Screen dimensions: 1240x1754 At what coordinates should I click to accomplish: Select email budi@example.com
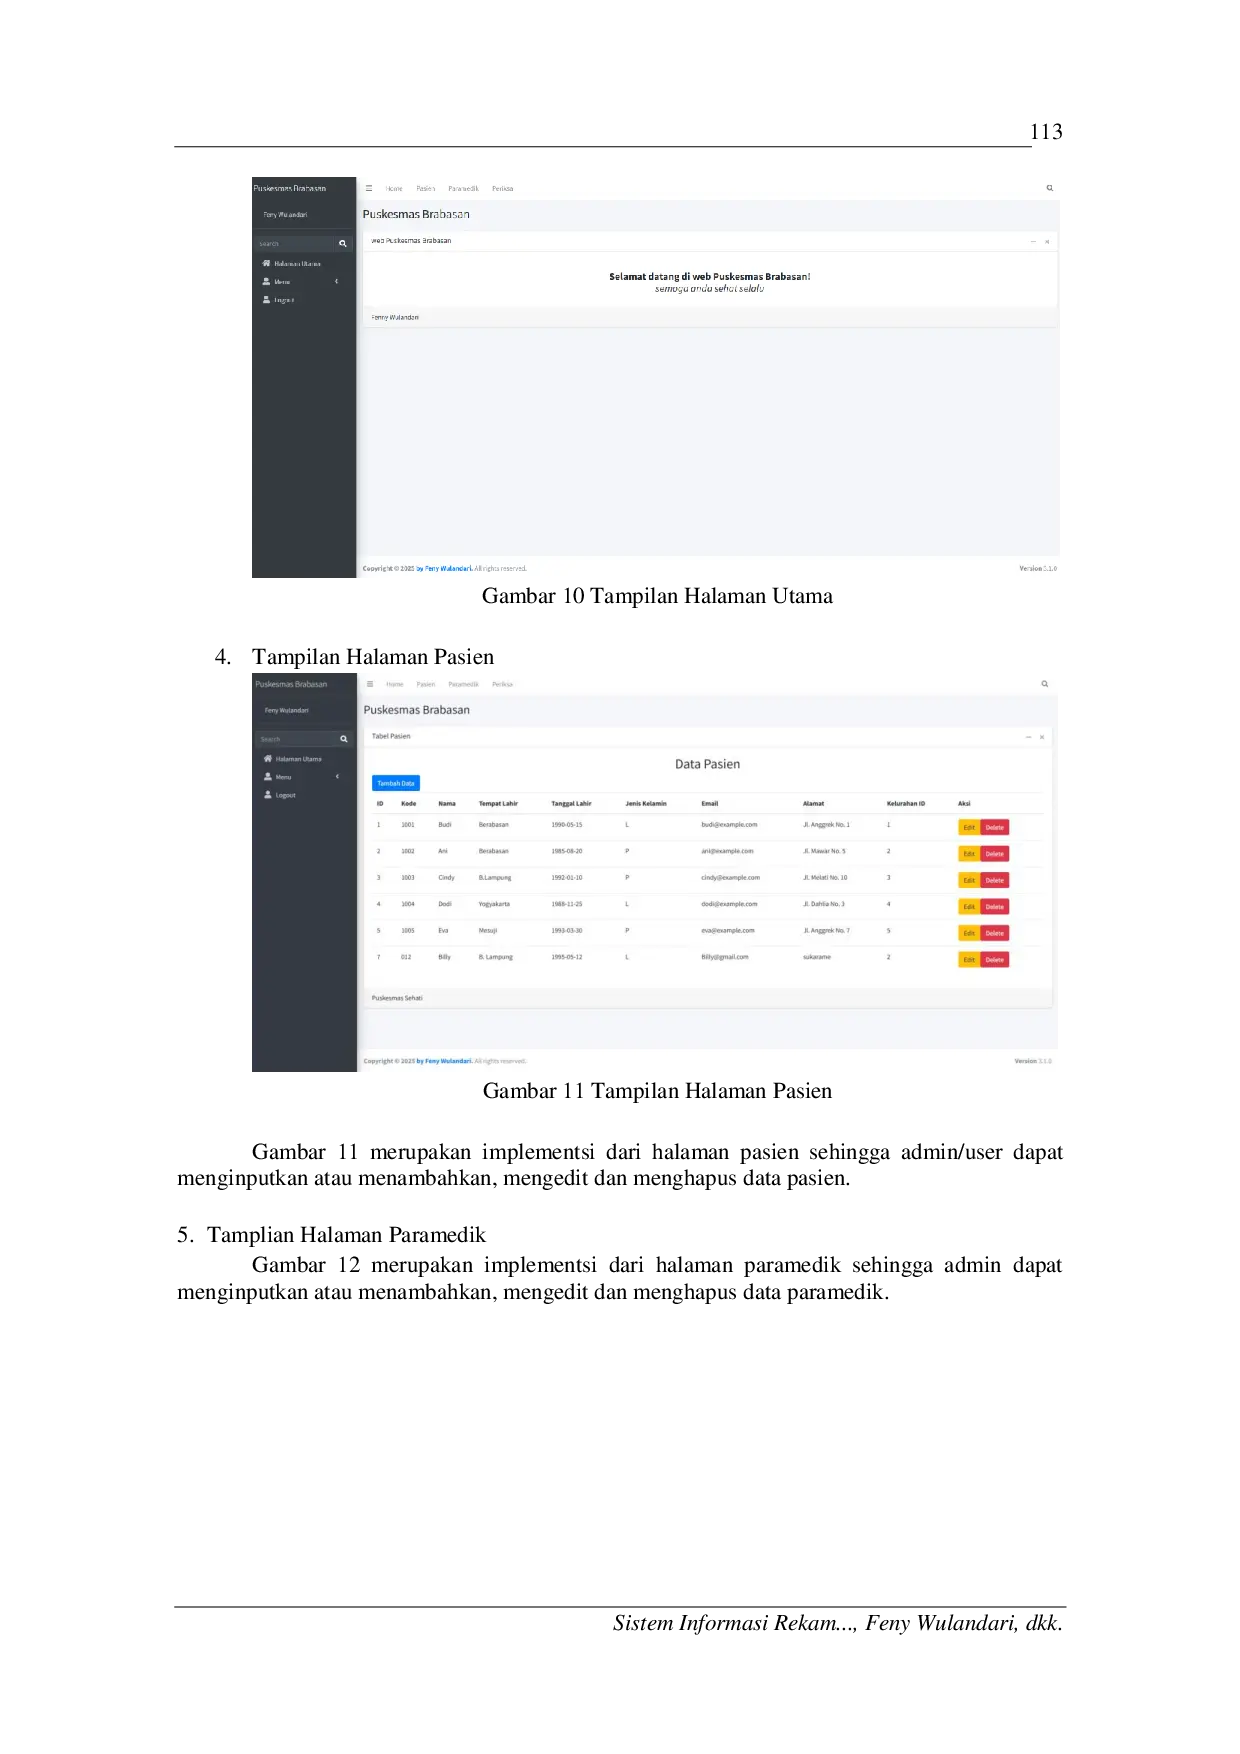(x=729, y=825)
